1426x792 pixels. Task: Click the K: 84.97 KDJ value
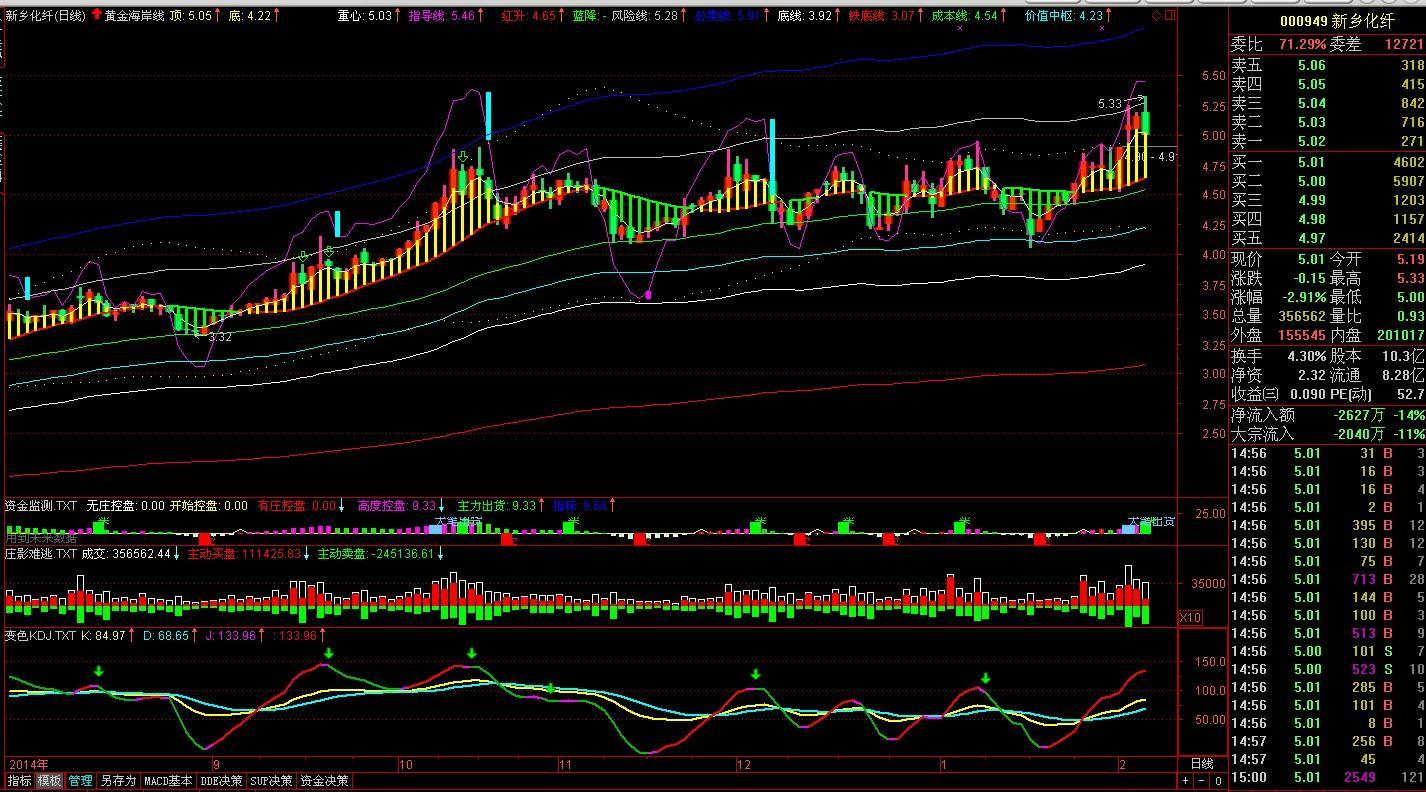(103, 635)
